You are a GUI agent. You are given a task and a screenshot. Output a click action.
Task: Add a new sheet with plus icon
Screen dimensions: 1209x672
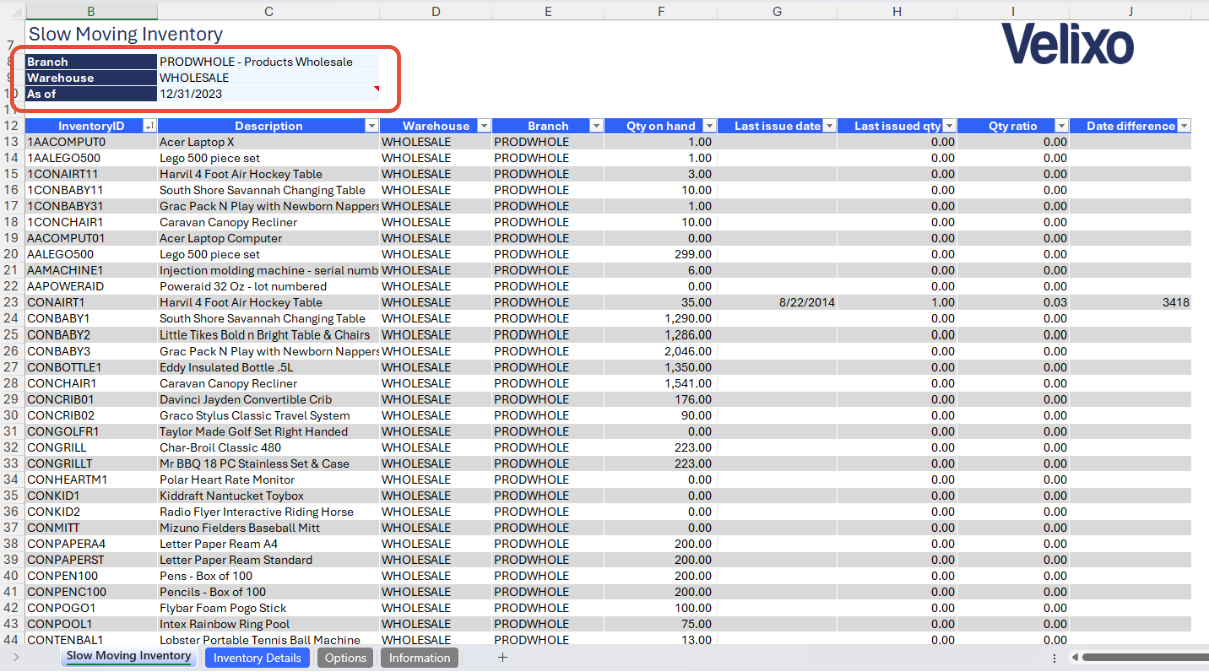tap(503, 657)
